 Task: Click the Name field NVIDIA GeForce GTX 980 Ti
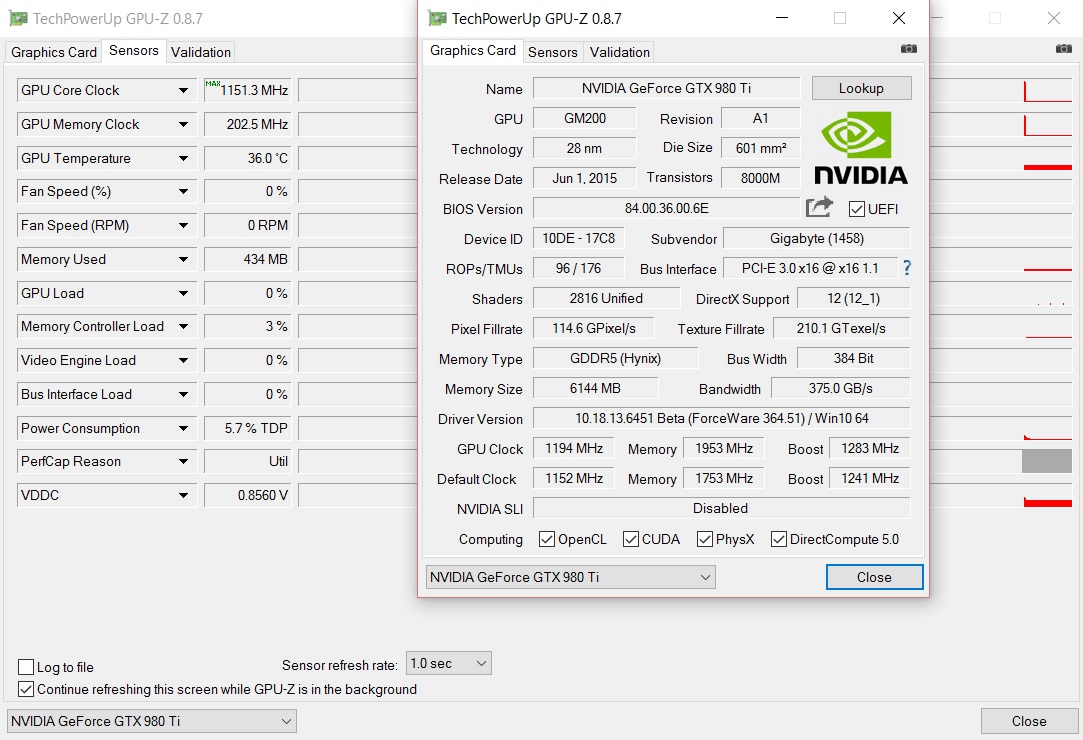coord(667,88)
